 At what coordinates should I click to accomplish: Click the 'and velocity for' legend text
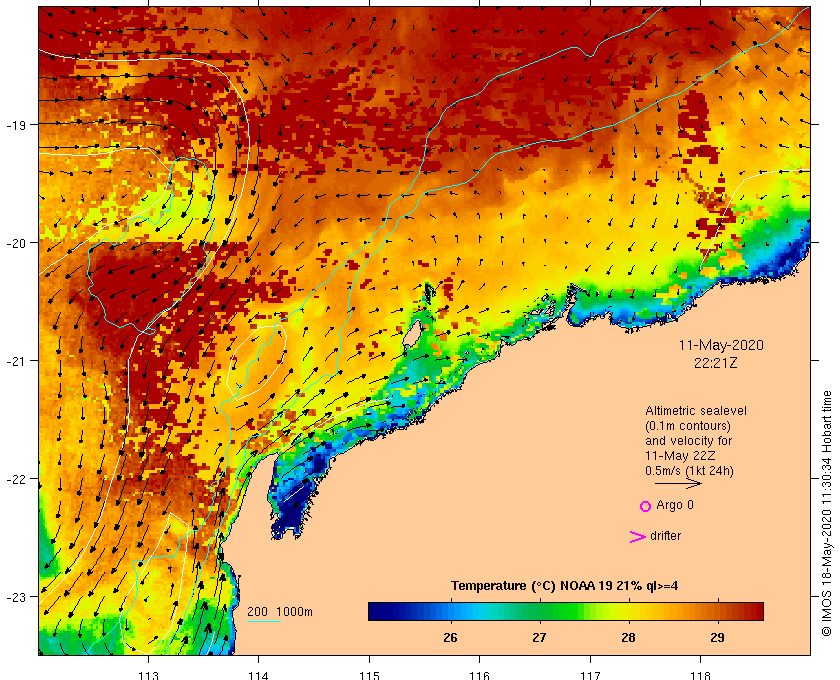(x=688, y=441)
